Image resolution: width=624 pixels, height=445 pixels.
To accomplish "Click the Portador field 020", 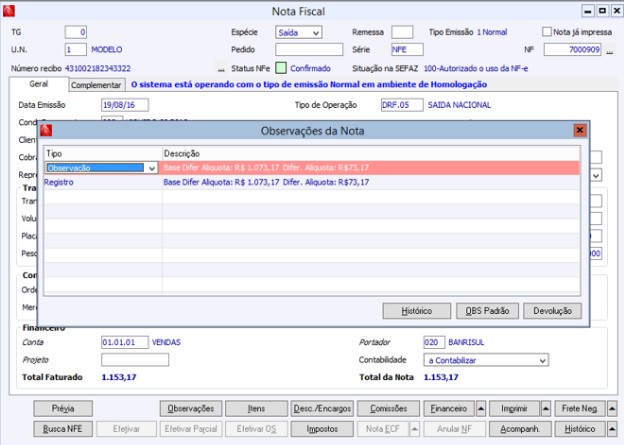I will point(434,342).
